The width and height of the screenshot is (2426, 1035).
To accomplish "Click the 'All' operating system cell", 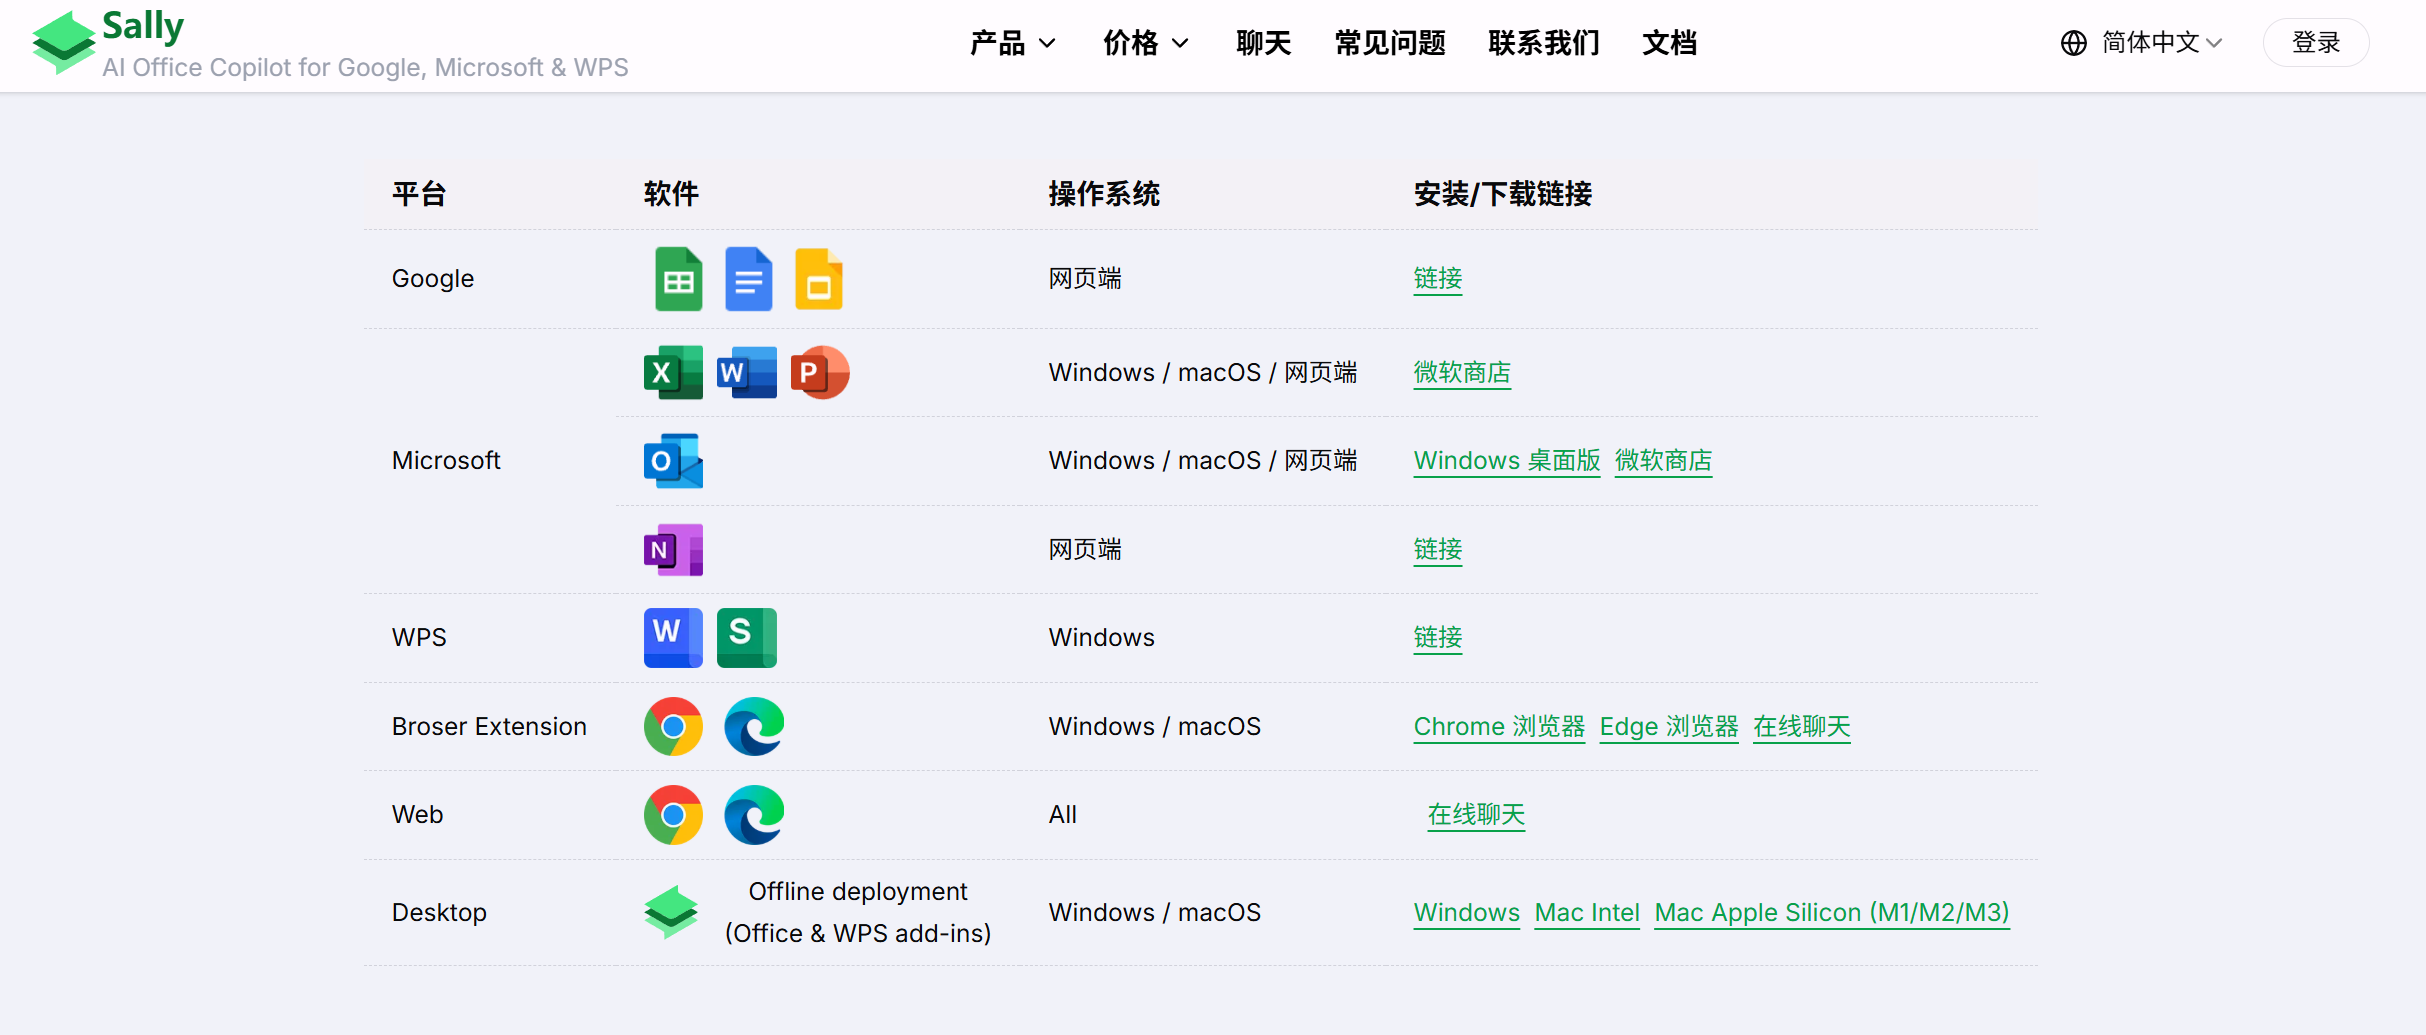I will [x=1062, y=815].
